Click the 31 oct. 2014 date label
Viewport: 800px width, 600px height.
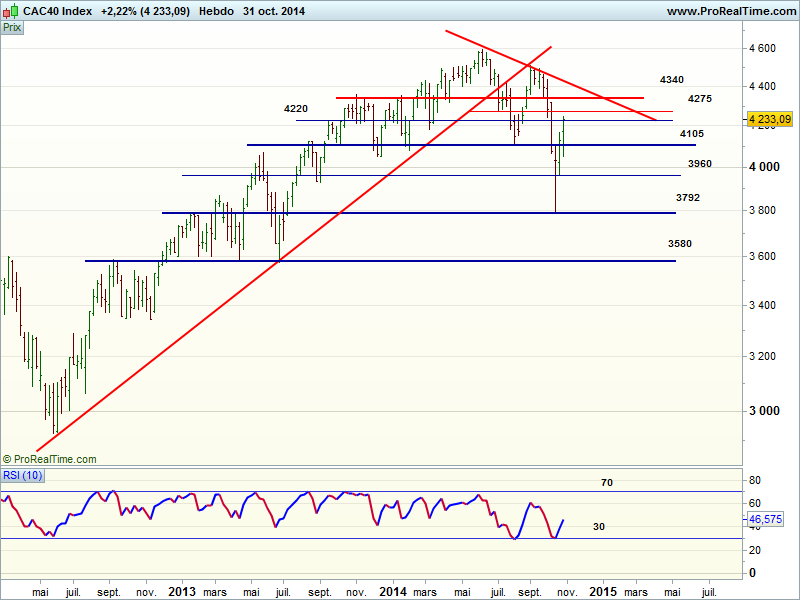[270, 12]
